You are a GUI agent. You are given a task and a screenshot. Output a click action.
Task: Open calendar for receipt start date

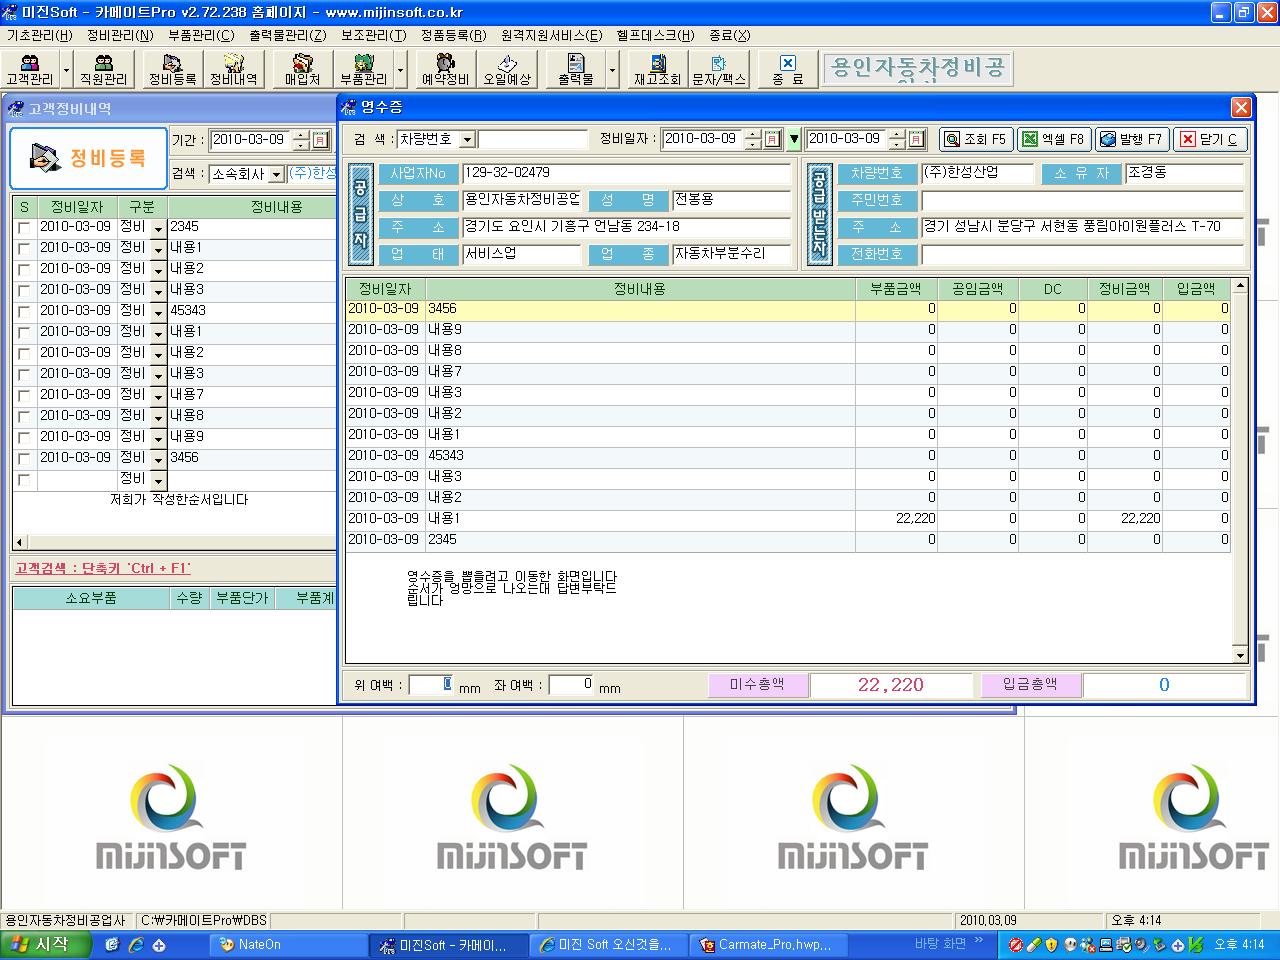(772, 139)
